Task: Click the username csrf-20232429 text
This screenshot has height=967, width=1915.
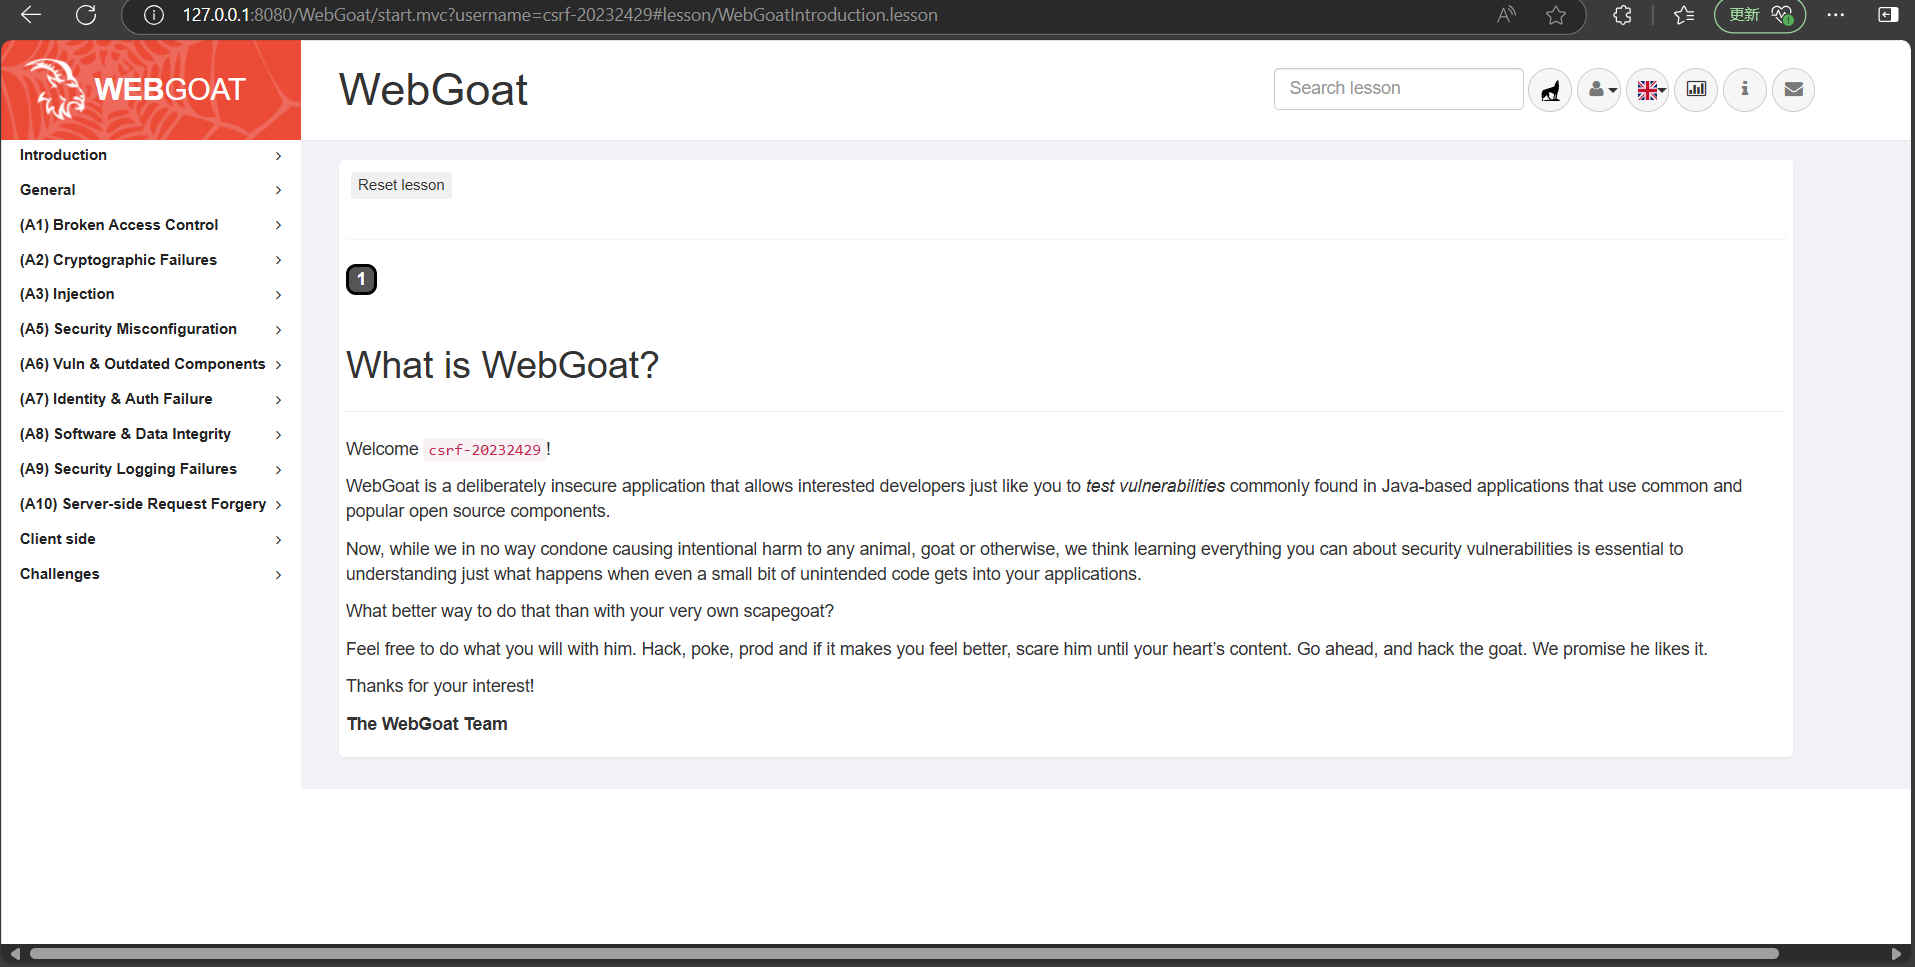Action: tap(484, 450)
